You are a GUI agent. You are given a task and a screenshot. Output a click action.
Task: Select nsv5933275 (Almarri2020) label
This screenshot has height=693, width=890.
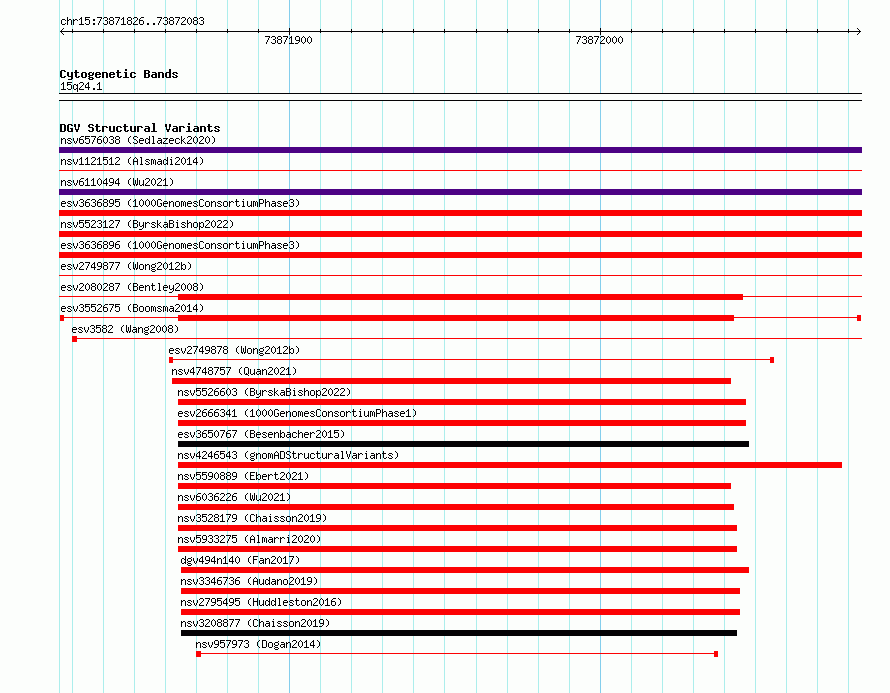click(x=249, y=539)
